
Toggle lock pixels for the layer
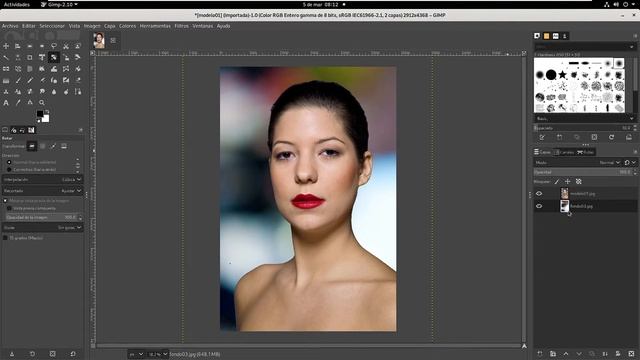click(557, 182)
